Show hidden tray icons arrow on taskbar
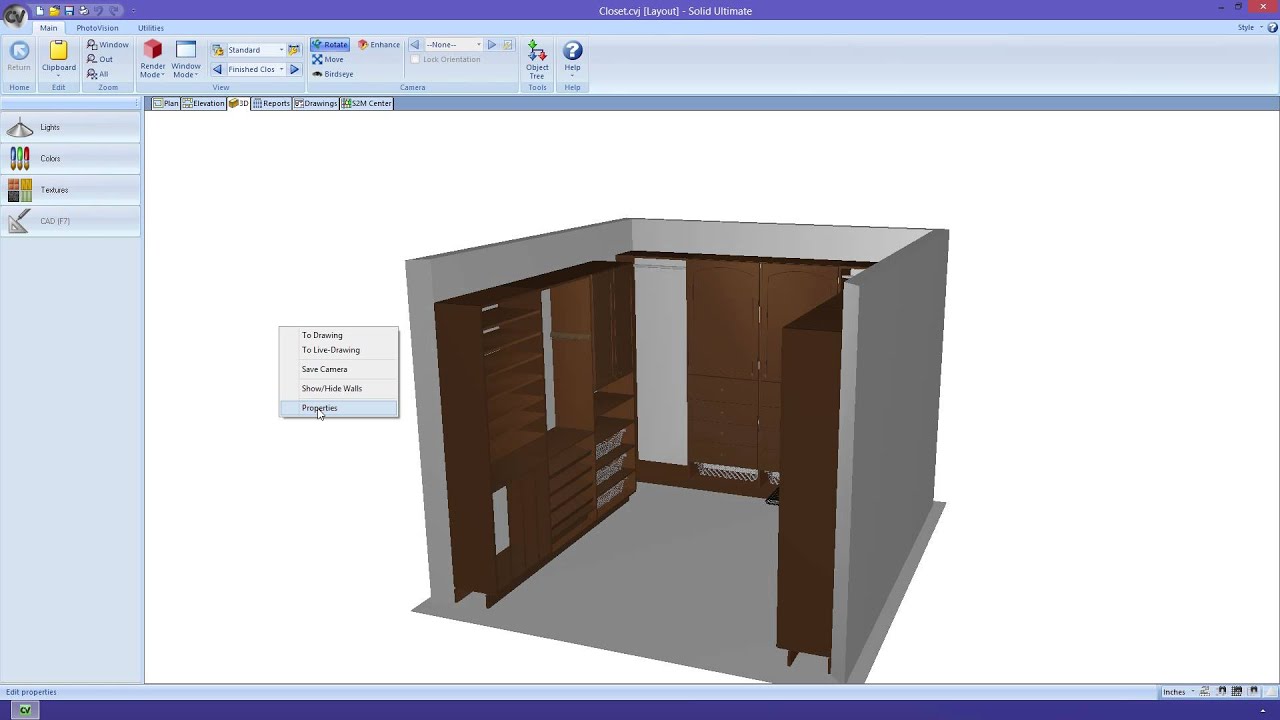 1262,711
